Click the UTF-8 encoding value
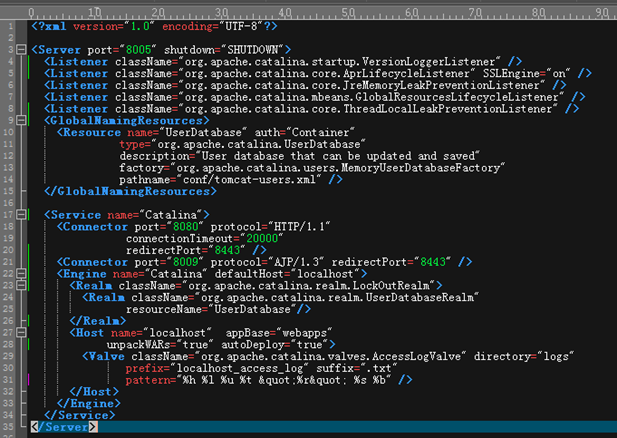617x438 pixels. coord(241,26)
